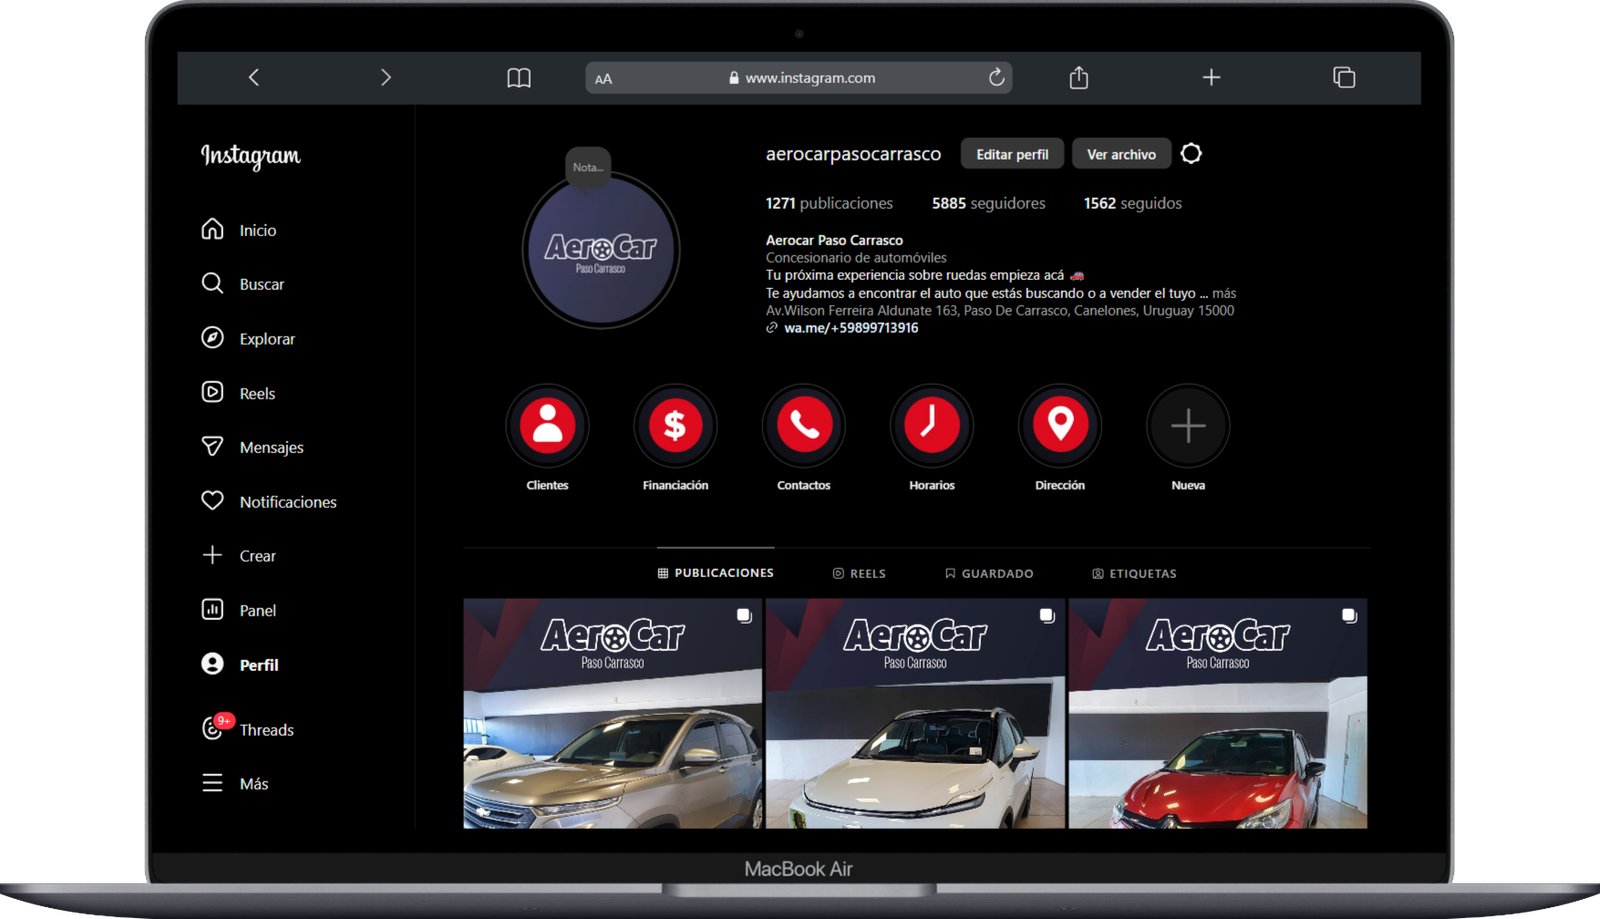This screenshot has height=919, width=1600.
Task: Click Crear plus icon in sidebar
Action: pos(212,555)
